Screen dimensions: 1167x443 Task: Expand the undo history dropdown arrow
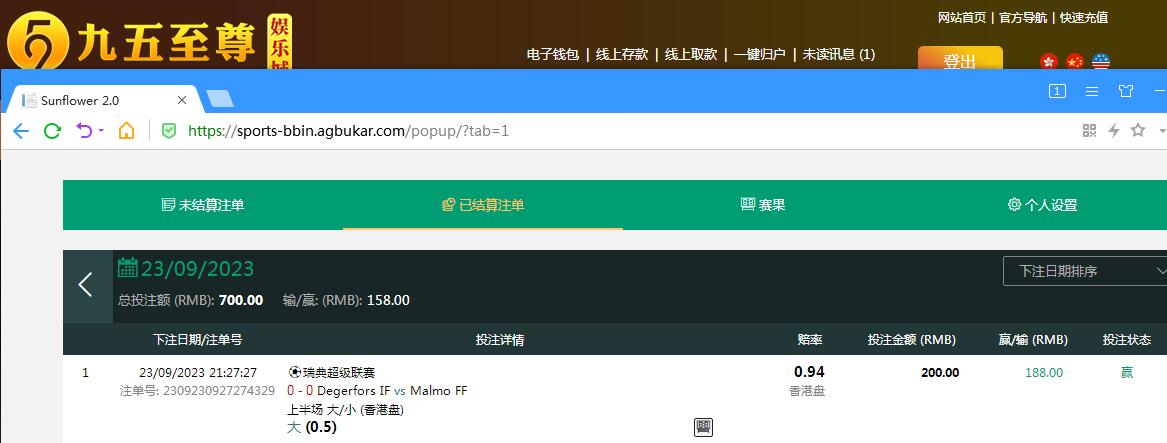[101, 131]
